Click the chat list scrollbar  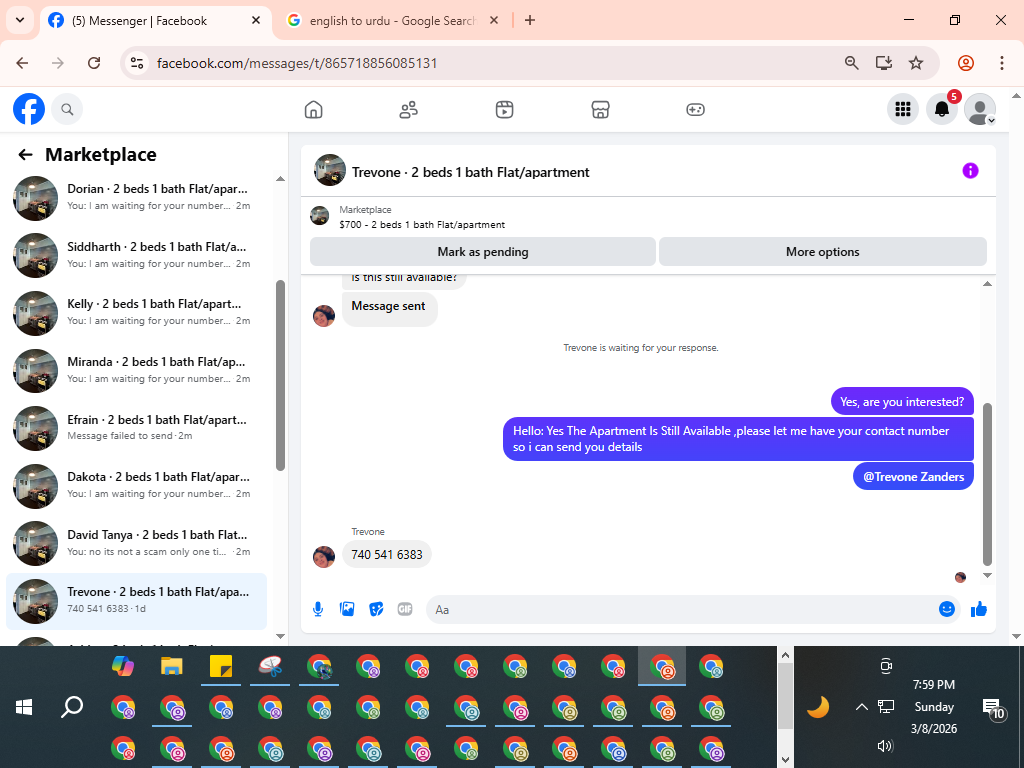pyautogui.click(x=280, y=376)
